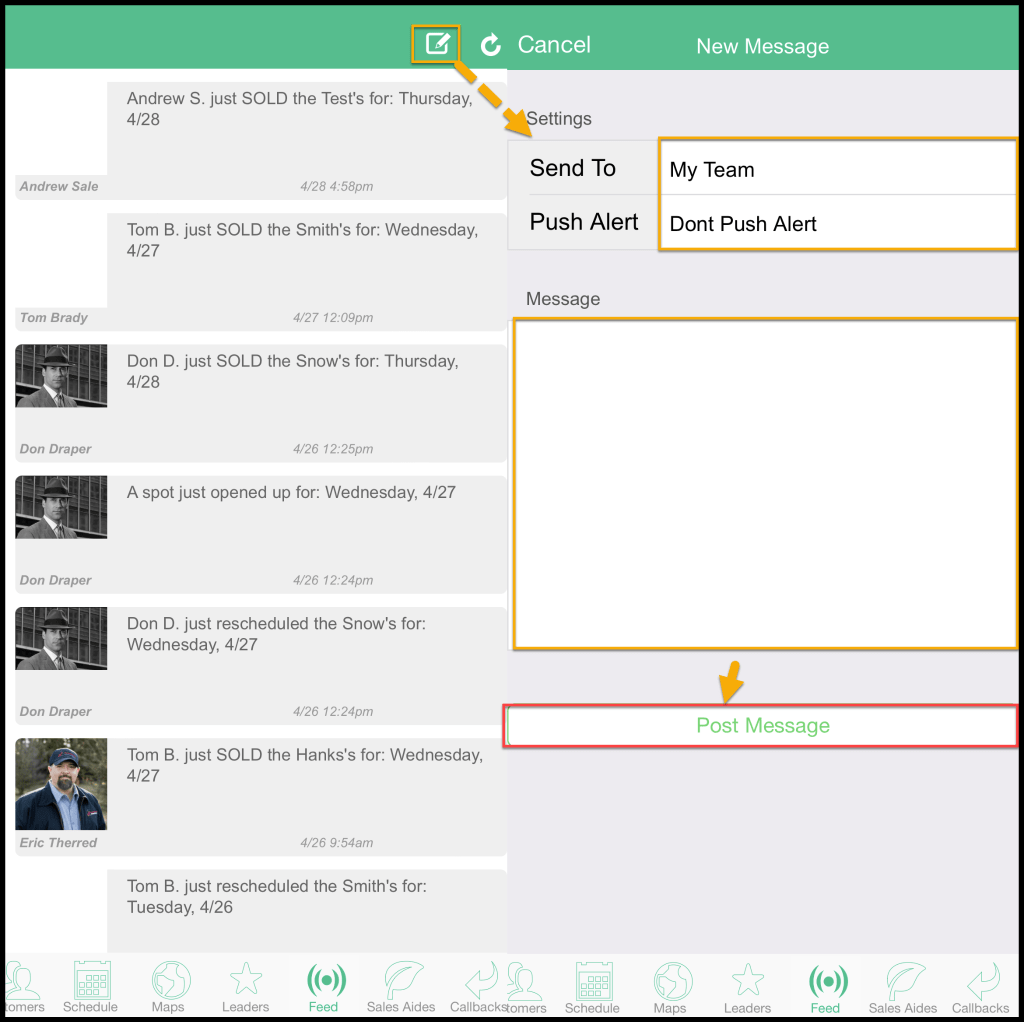Image resolution: width=1024 pixels, height=1022 pixels.
Task: Tap Don Draper photo on 'spot just opened' post
Action: coord(61,507)
